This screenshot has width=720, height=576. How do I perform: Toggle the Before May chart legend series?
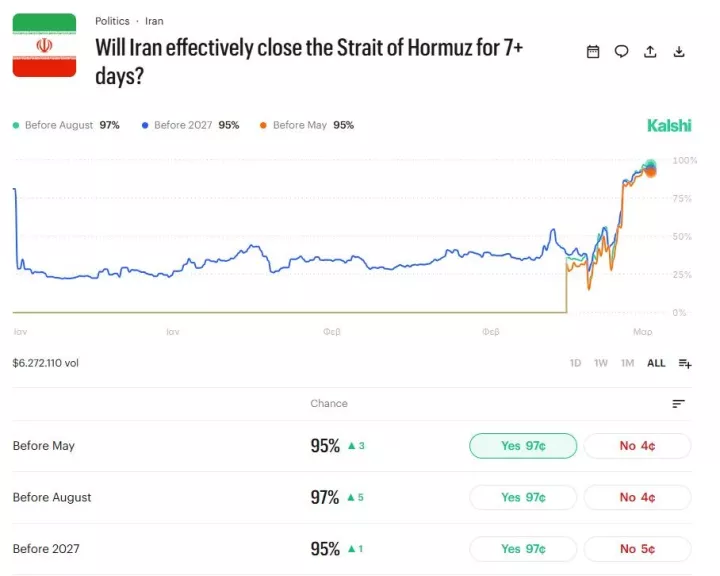tap(307, 125)
